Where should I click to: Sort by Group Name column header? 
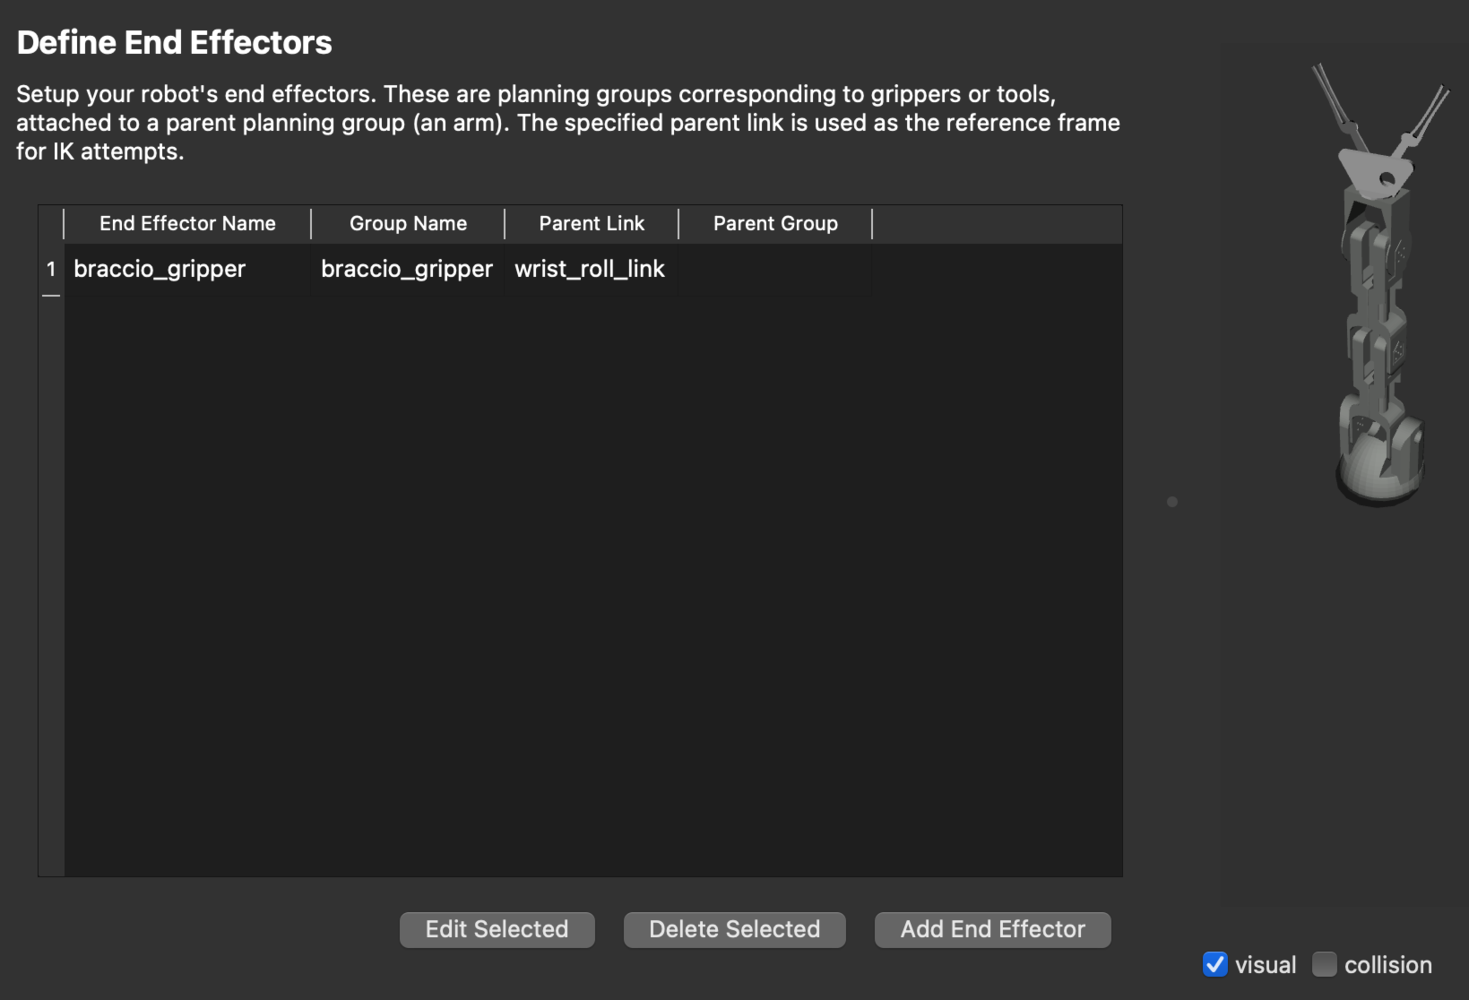[x=408, y=224]
